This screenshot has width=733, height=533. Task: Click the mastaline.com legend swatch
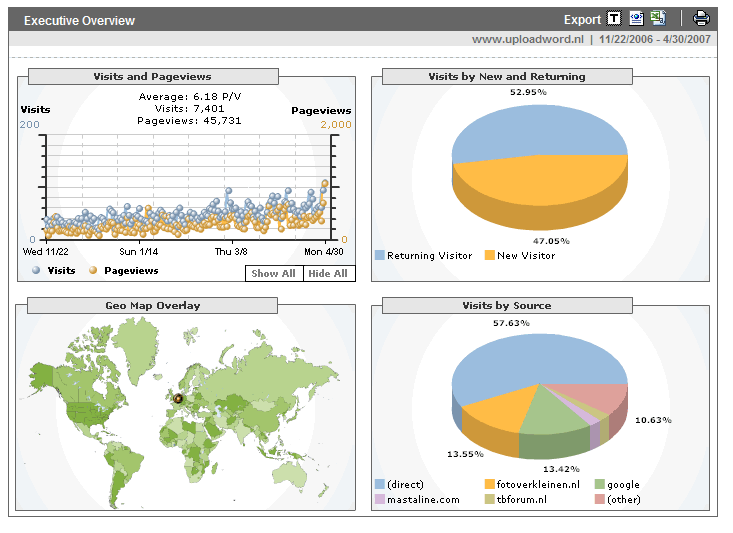tap(380, 499)
